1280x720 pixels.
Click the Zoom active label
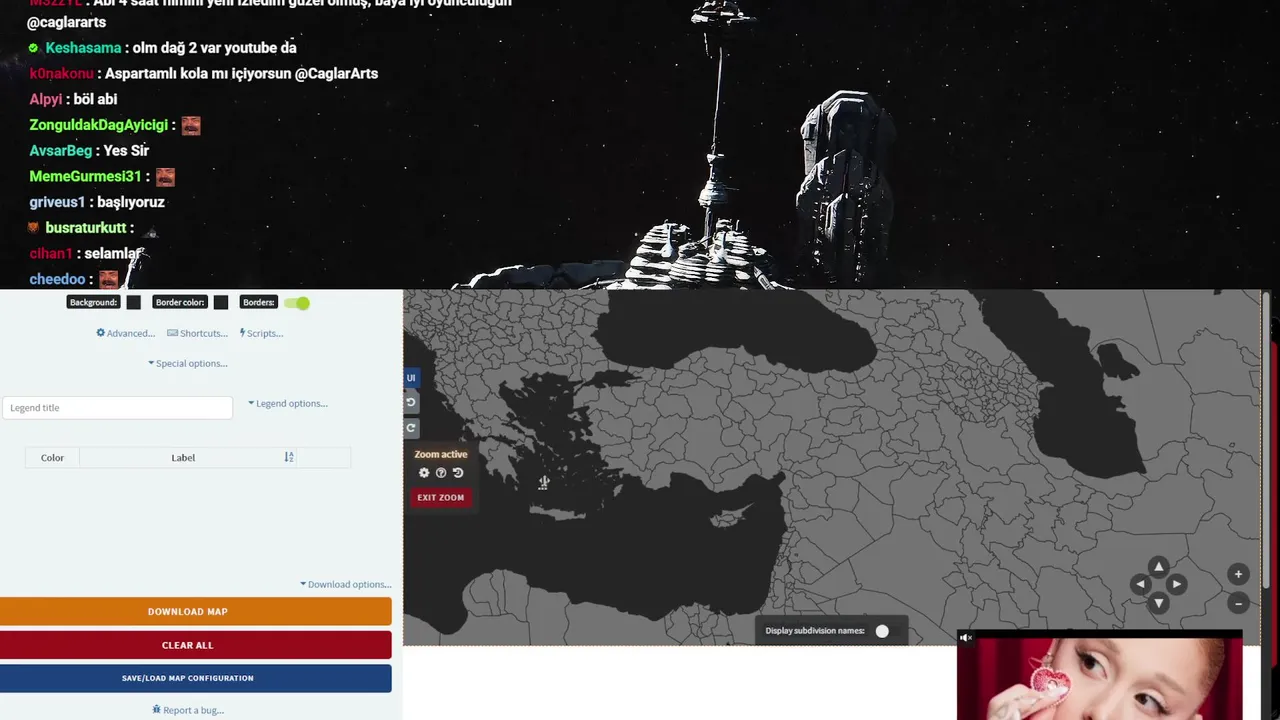tap(441, 454)
